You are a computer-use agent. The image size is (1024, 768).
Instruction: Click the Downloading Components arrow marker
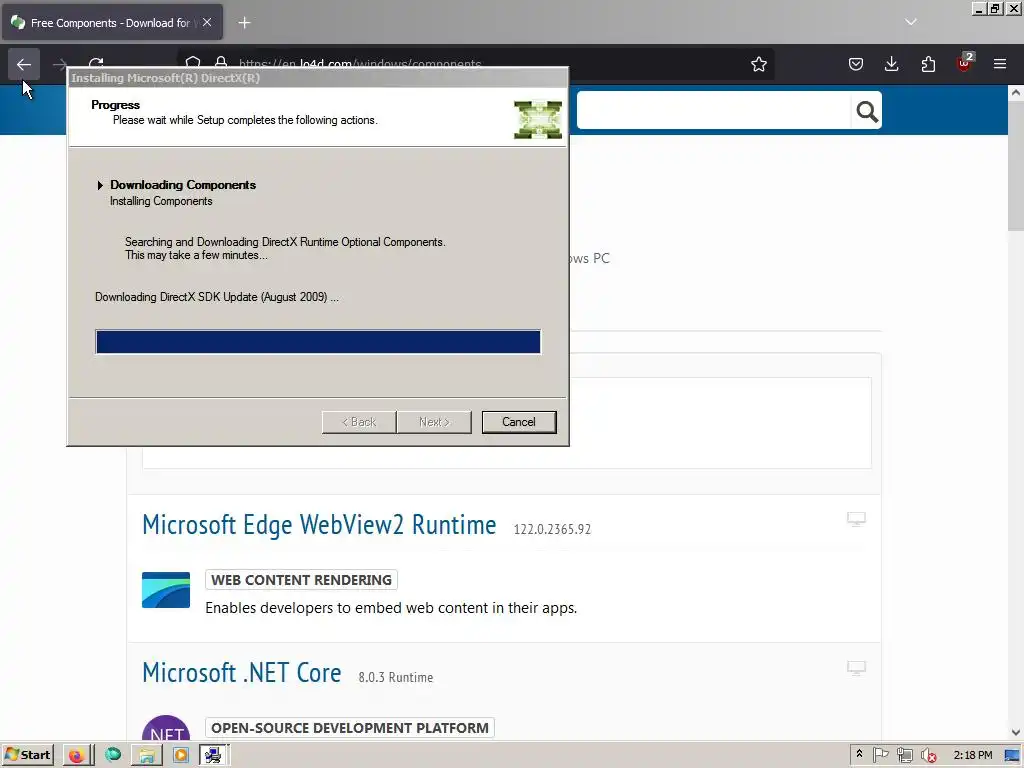(x=100, y=185)
